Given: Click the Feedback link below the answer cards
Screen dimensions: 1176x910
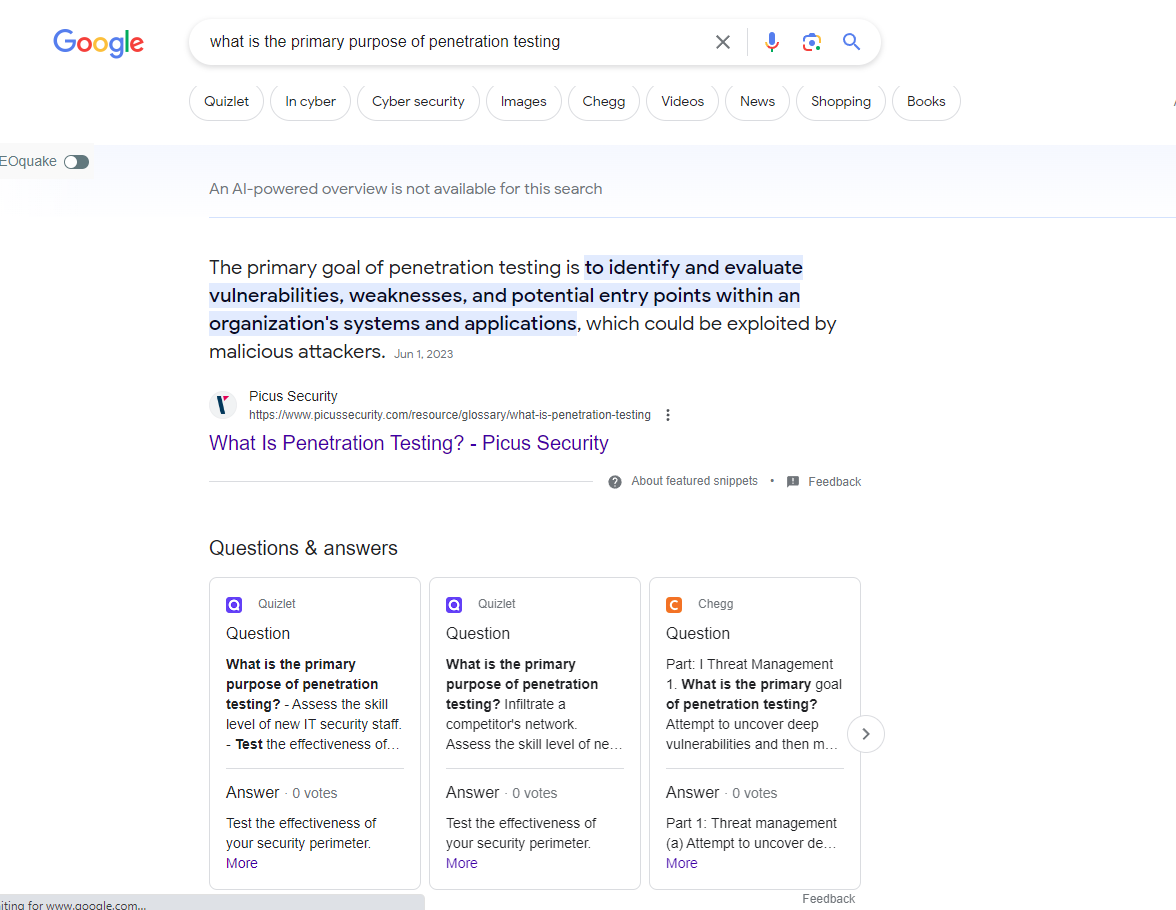Looking at the screenshot, I should [x=829, y=899].
